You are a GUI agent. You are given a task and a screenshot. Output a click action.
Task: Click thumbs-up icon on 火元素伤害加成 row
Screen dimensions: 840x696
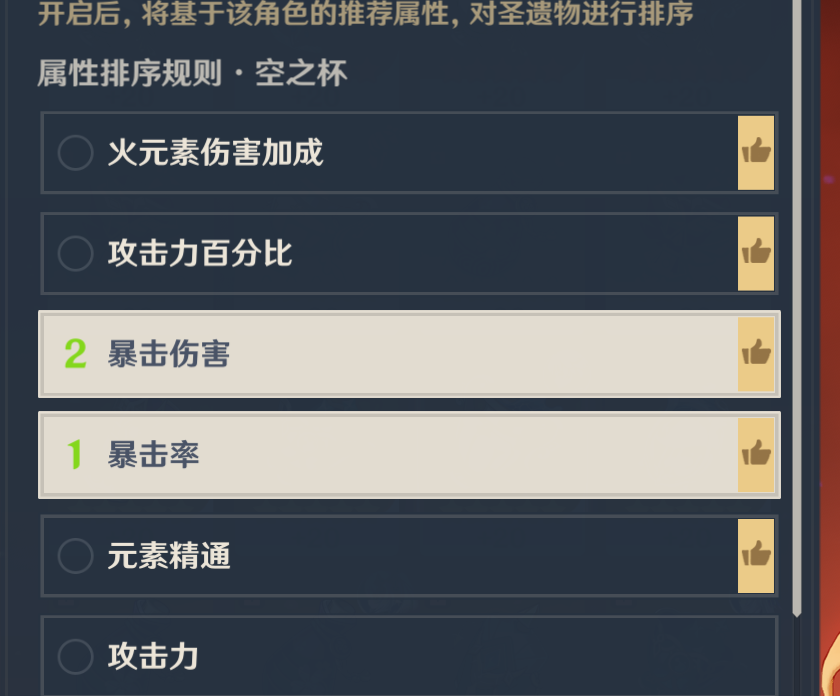tap(756, 152)
